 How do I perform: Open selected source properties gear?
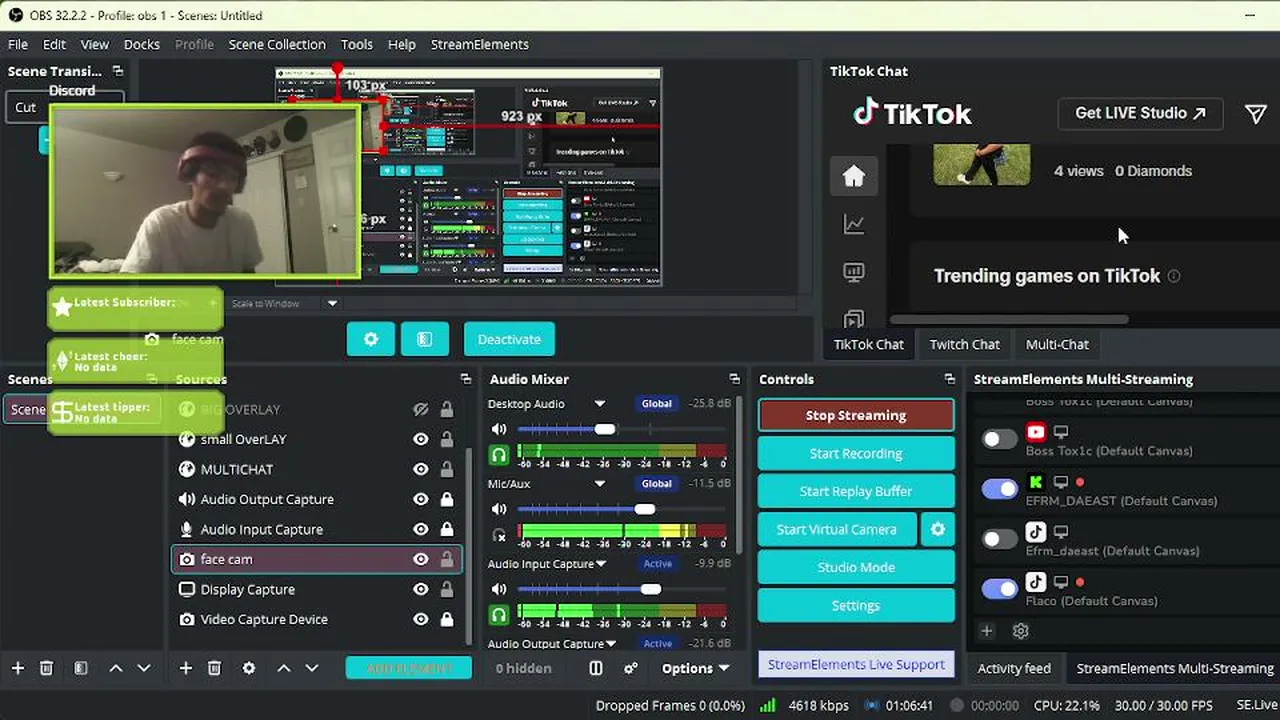249,668
